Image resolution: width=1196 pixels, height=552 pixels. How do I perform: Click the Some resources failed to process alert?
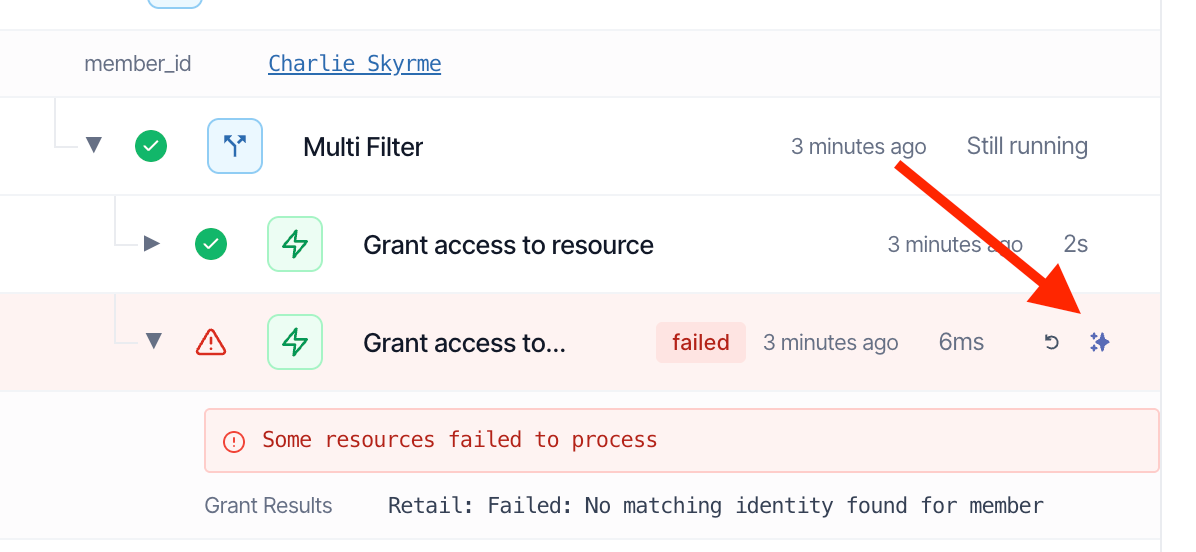(x=682, y=441)
